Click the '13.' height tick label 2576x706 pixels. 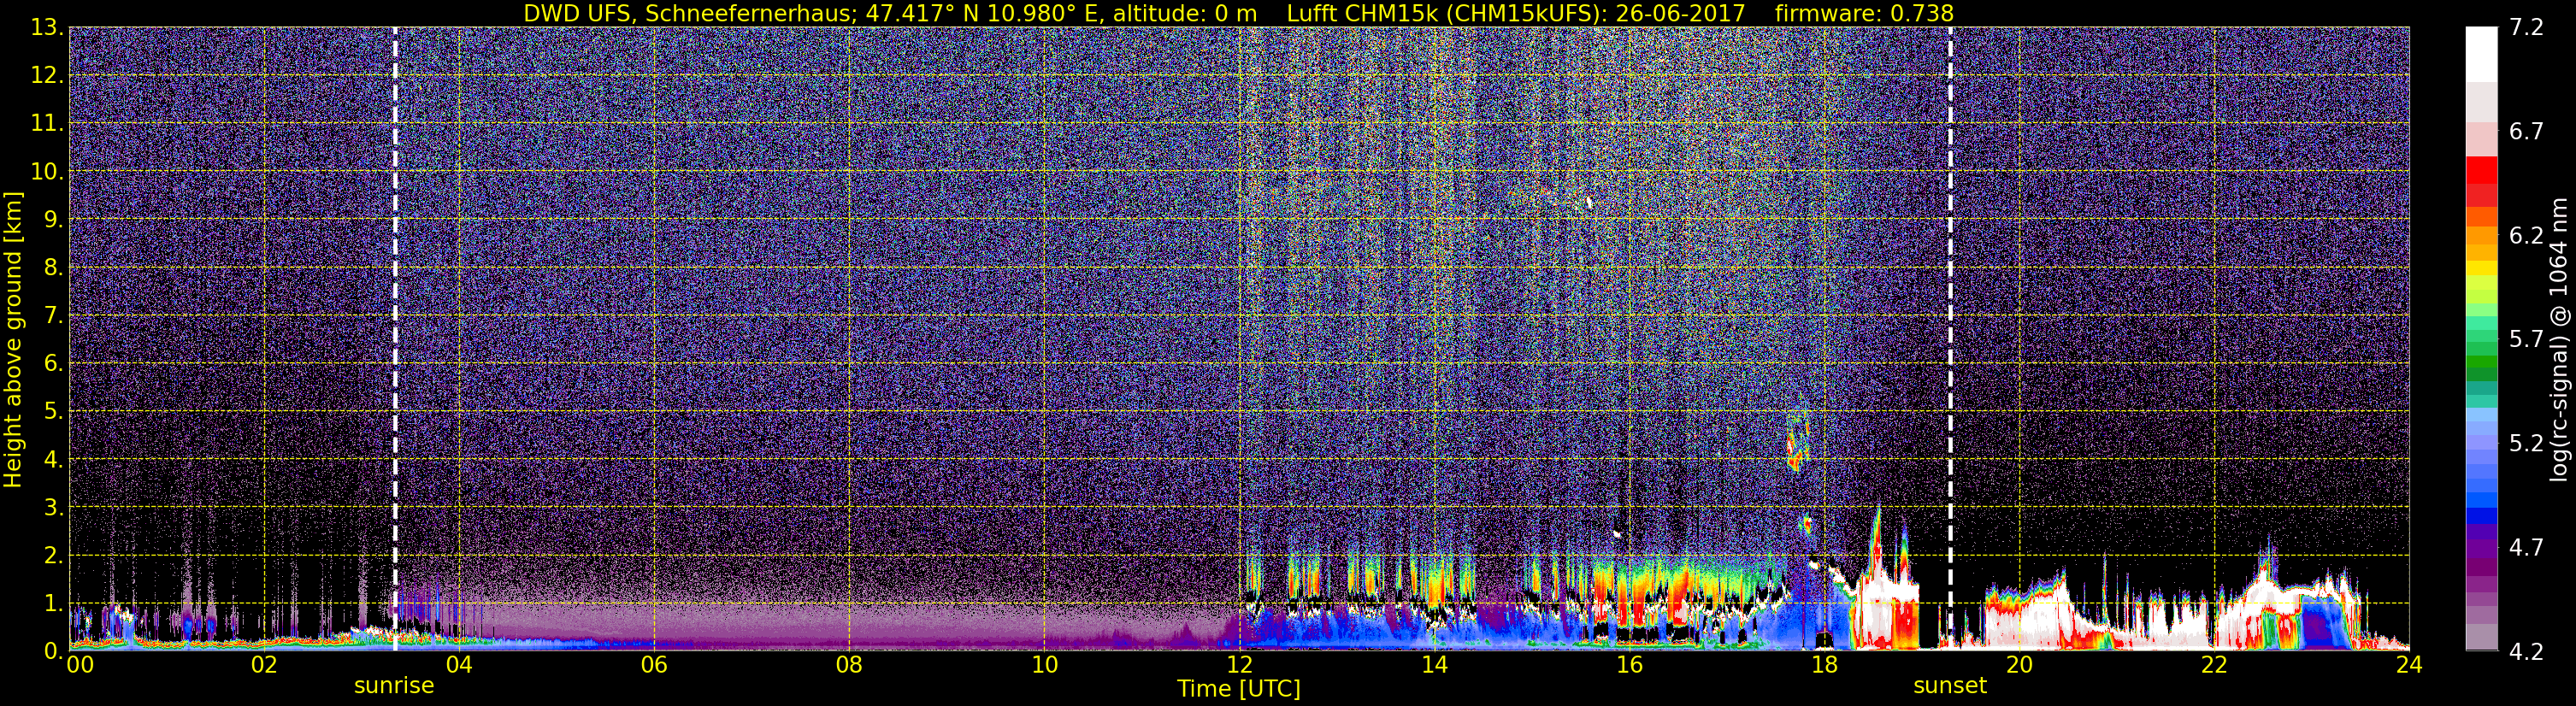coord(47,27)
